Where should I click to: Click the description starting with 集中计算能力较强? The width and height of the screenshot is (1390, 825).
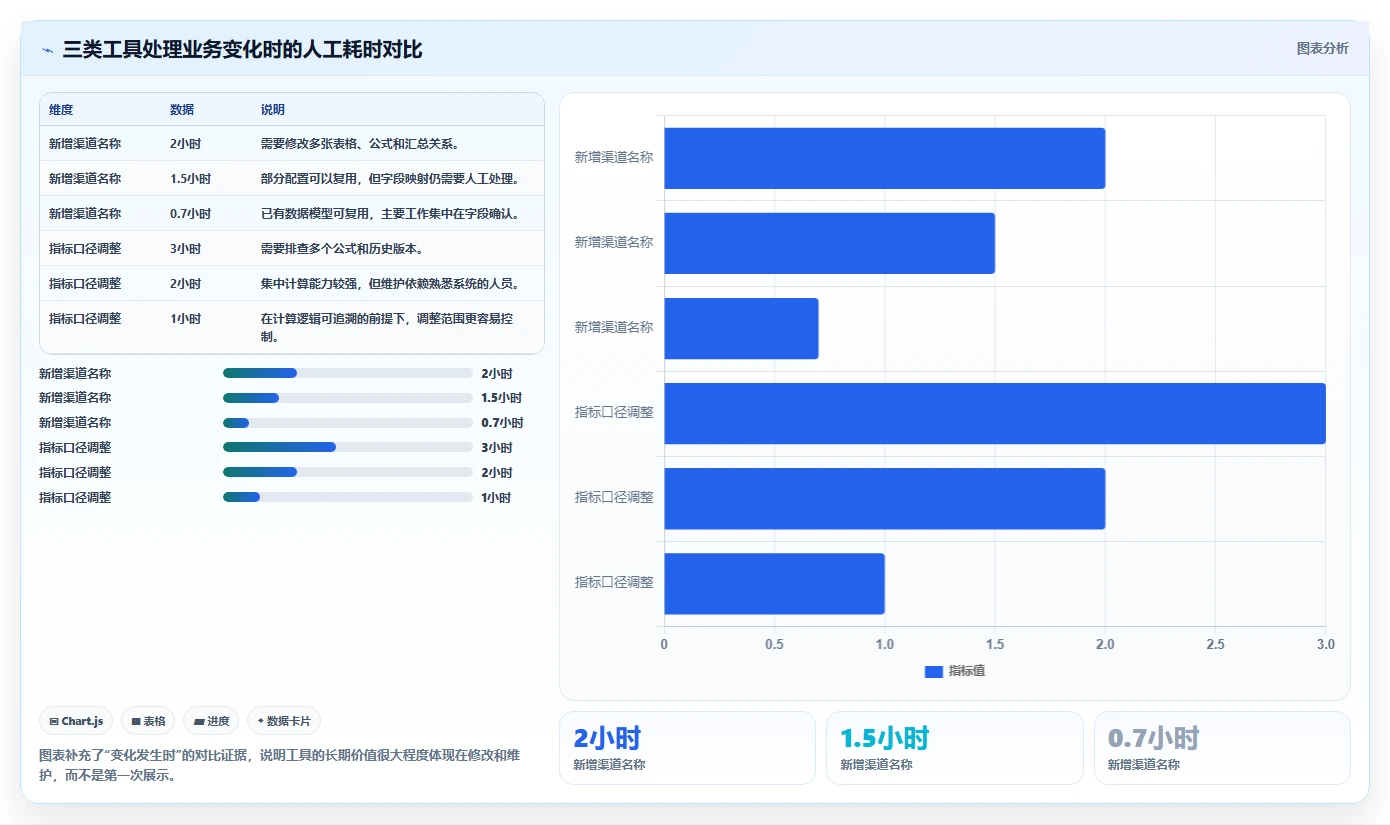point(391,284)
